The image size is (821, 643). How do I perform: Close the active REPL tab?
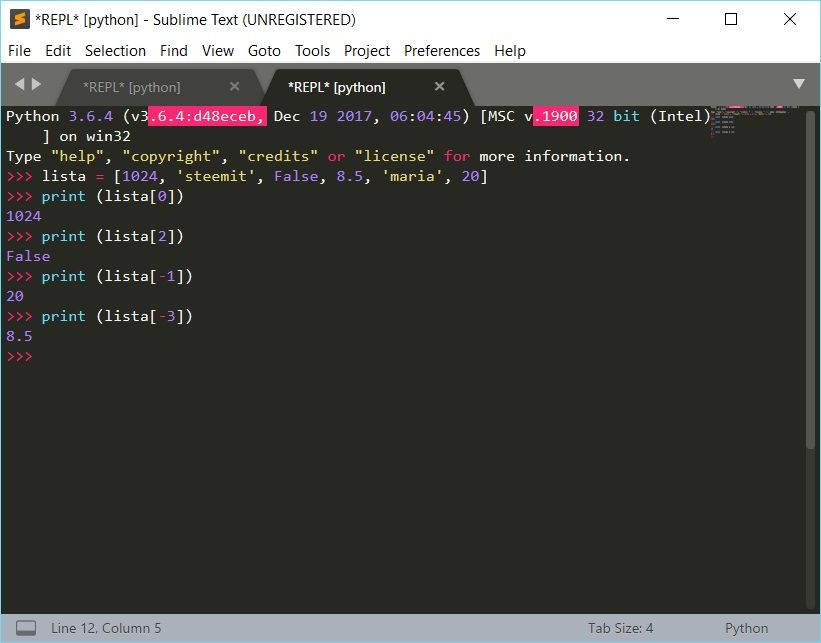click(x=439, y=86)
